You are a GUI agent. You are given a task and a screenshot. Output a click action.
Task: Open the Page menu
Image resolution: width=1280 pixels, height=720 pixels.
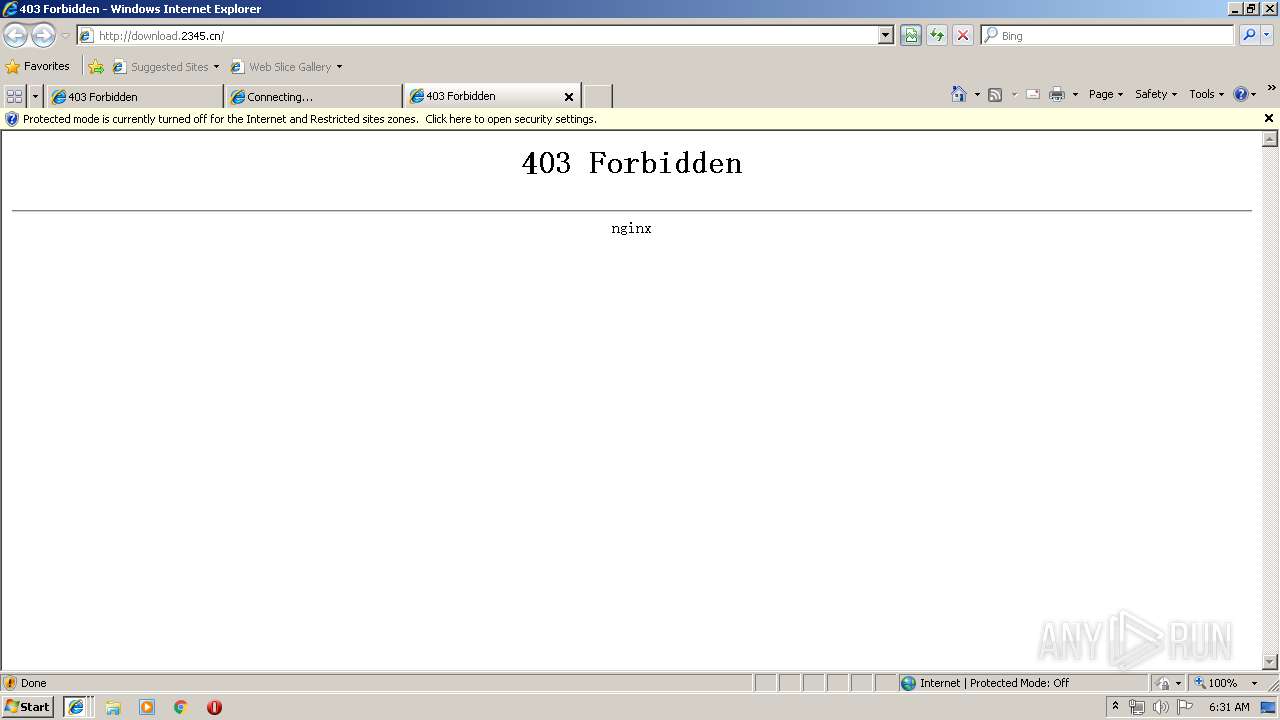1106,94
